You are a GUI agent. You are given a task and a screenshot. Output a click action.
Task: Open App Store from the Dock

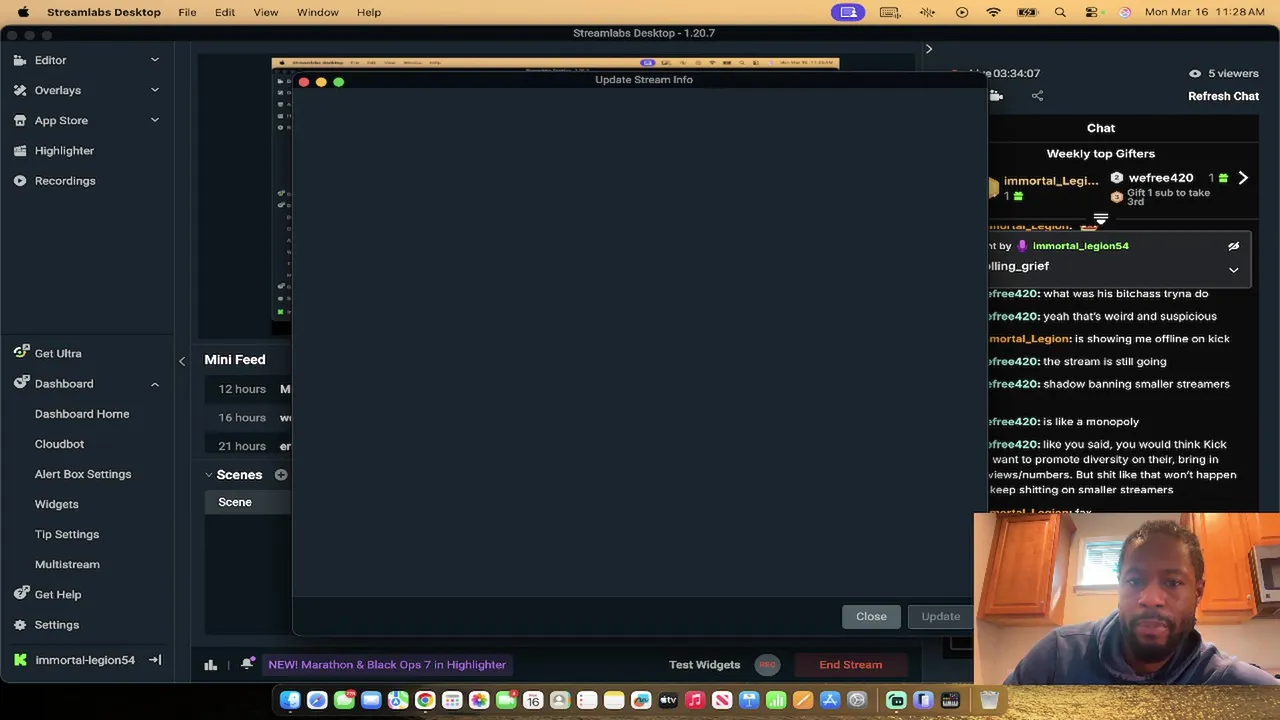coord(830,701)
